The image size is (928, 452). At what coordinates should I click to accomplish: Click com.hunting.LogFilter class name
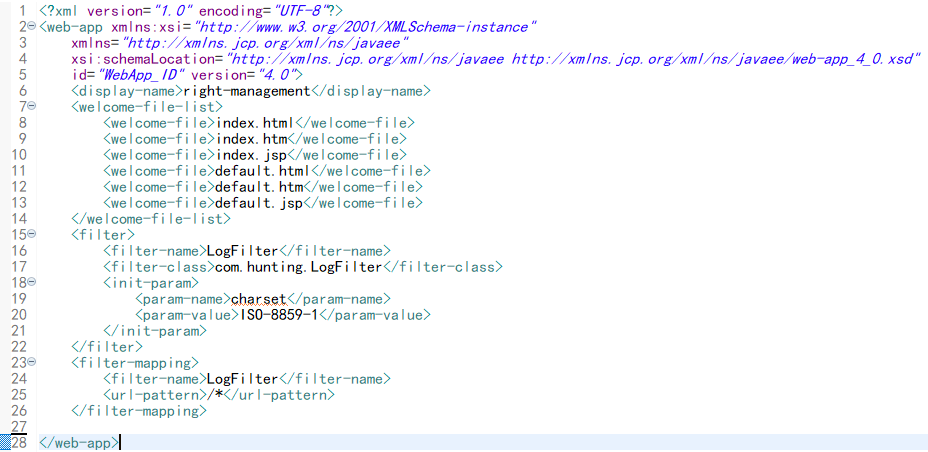point(299,266)
